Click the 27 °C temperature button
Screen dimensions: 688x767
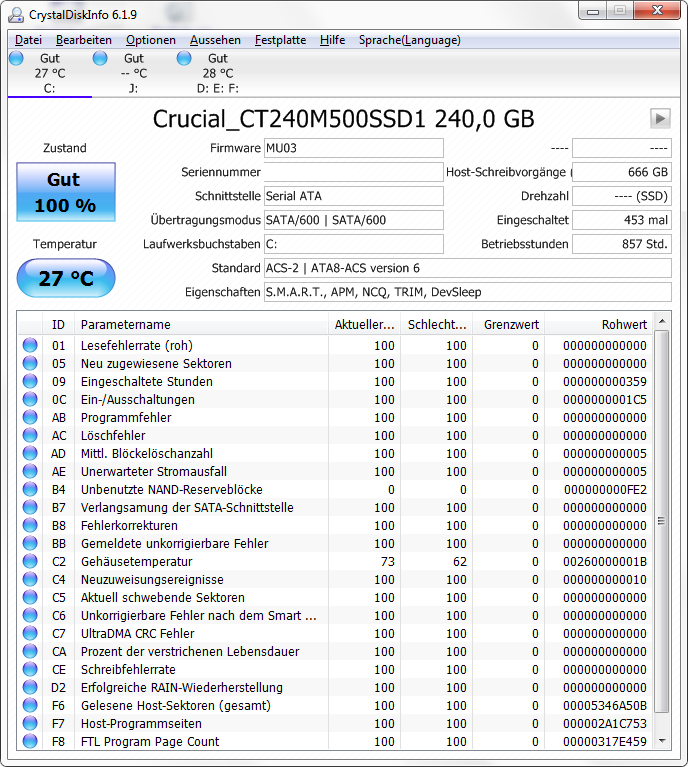click(66, 278)
